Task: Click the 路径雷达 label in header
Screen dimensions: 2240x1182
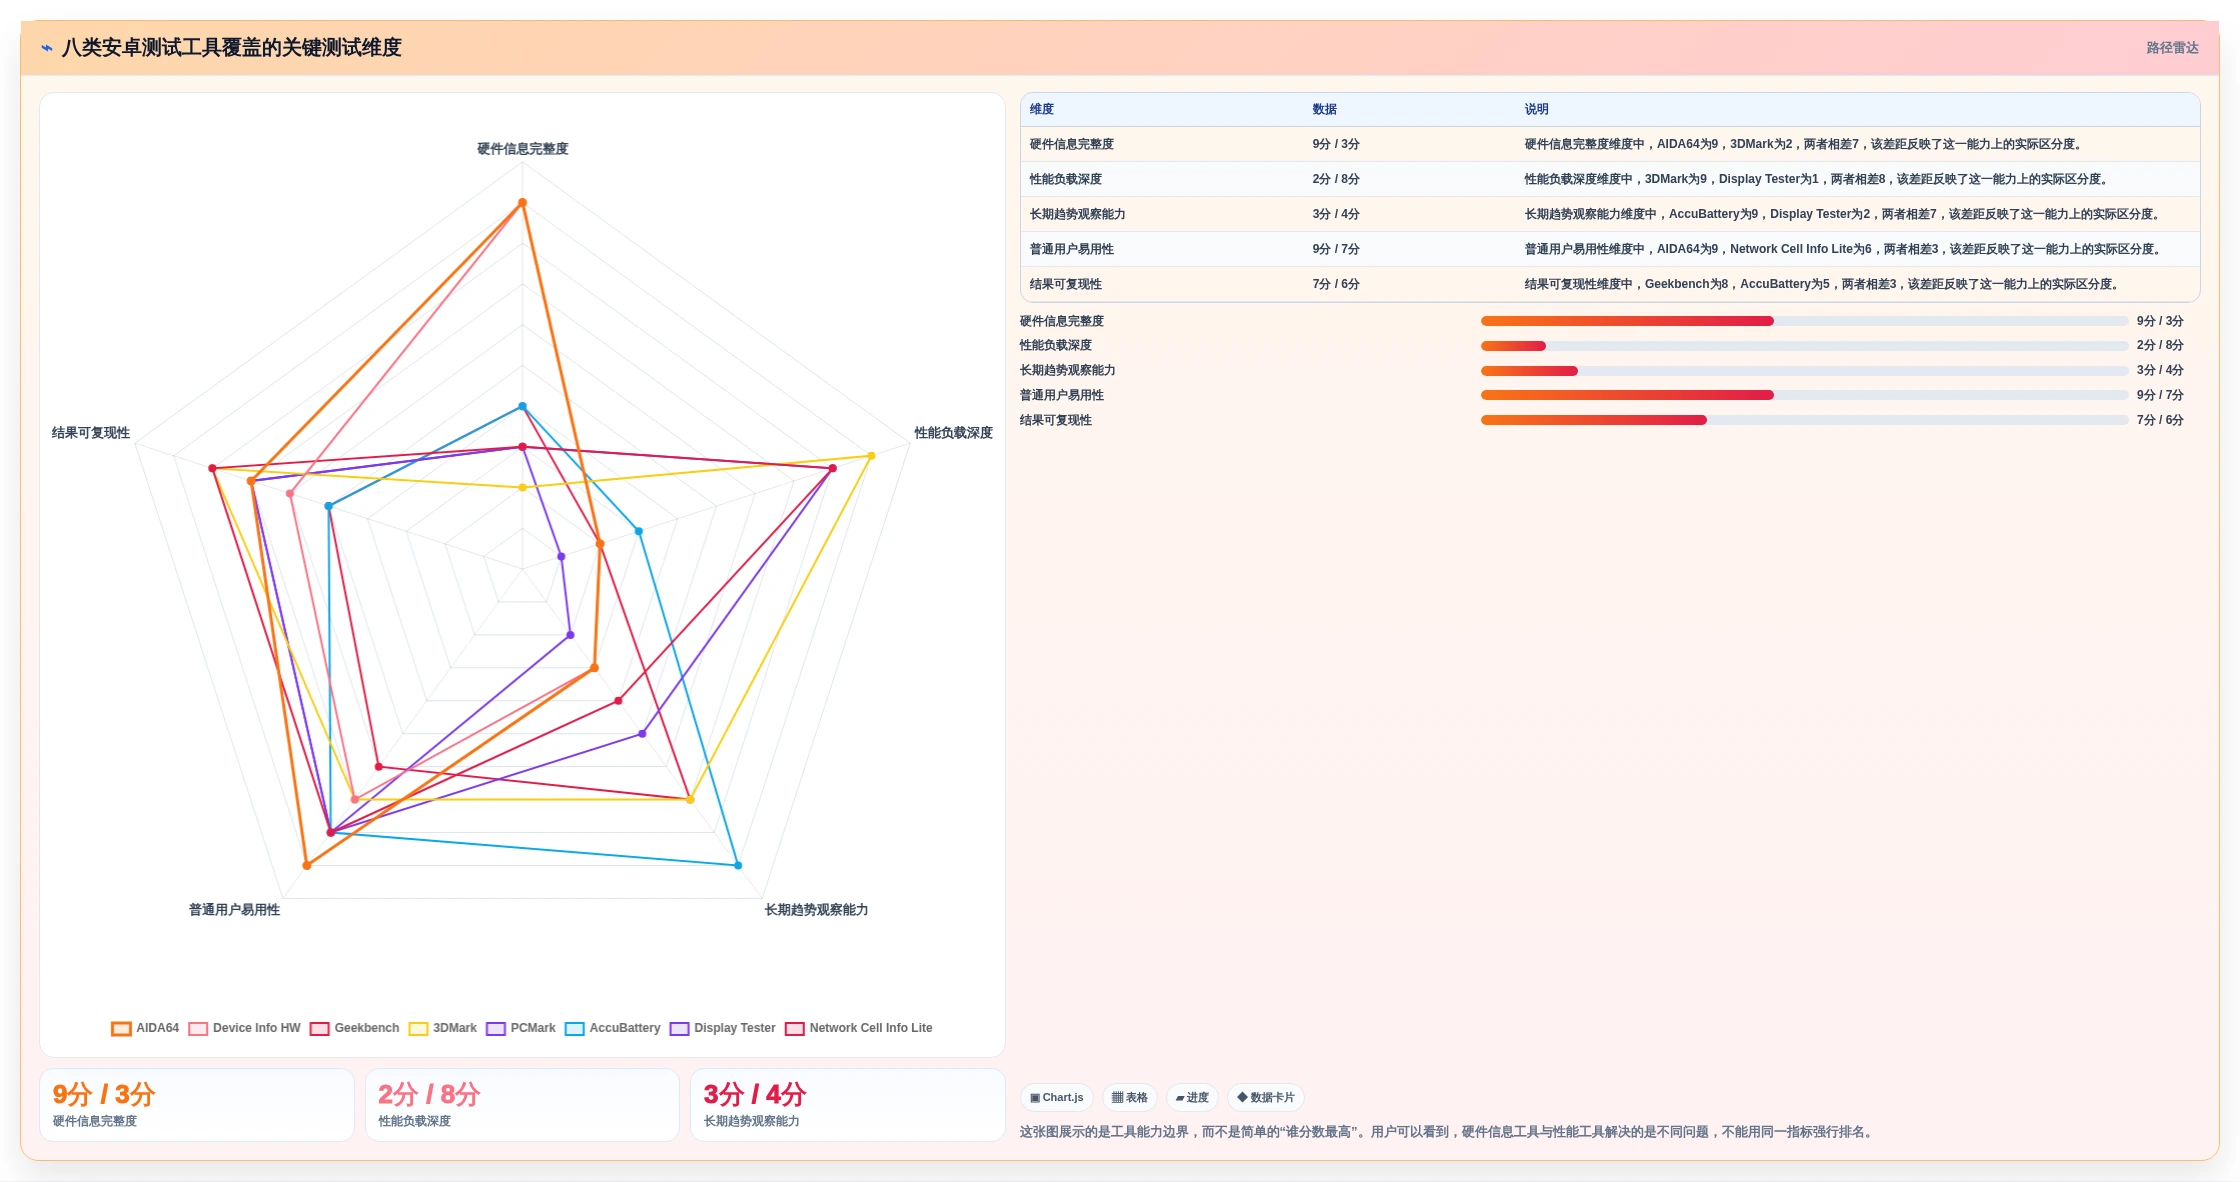Action: click(x=2172, y=48)
